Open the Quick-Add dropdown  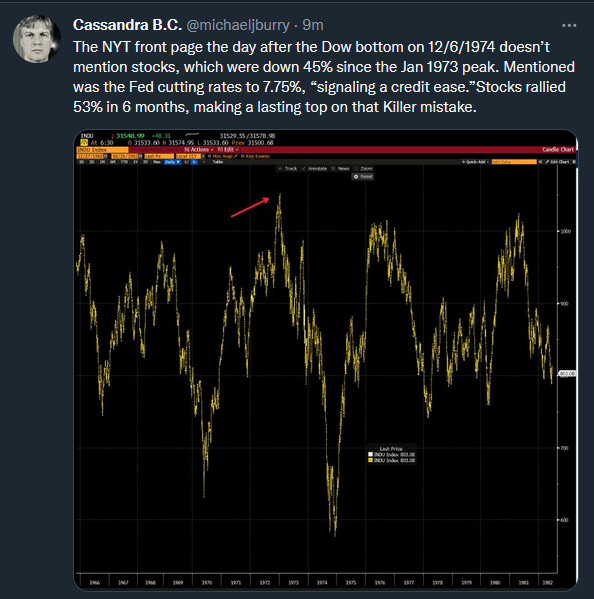[476, 162]
